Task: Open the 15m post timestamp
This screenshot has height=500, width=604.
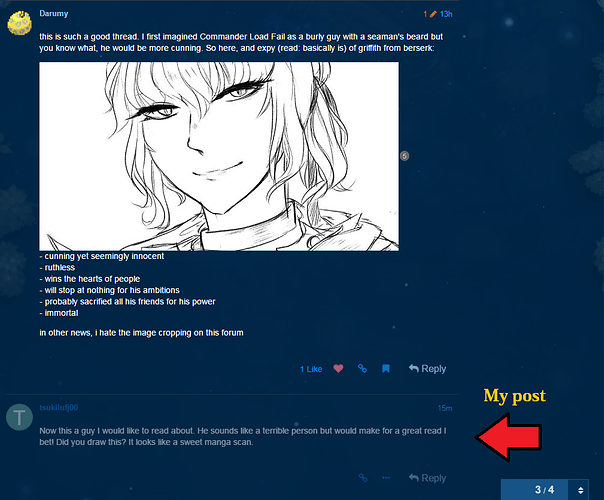Action: point(445,408)
